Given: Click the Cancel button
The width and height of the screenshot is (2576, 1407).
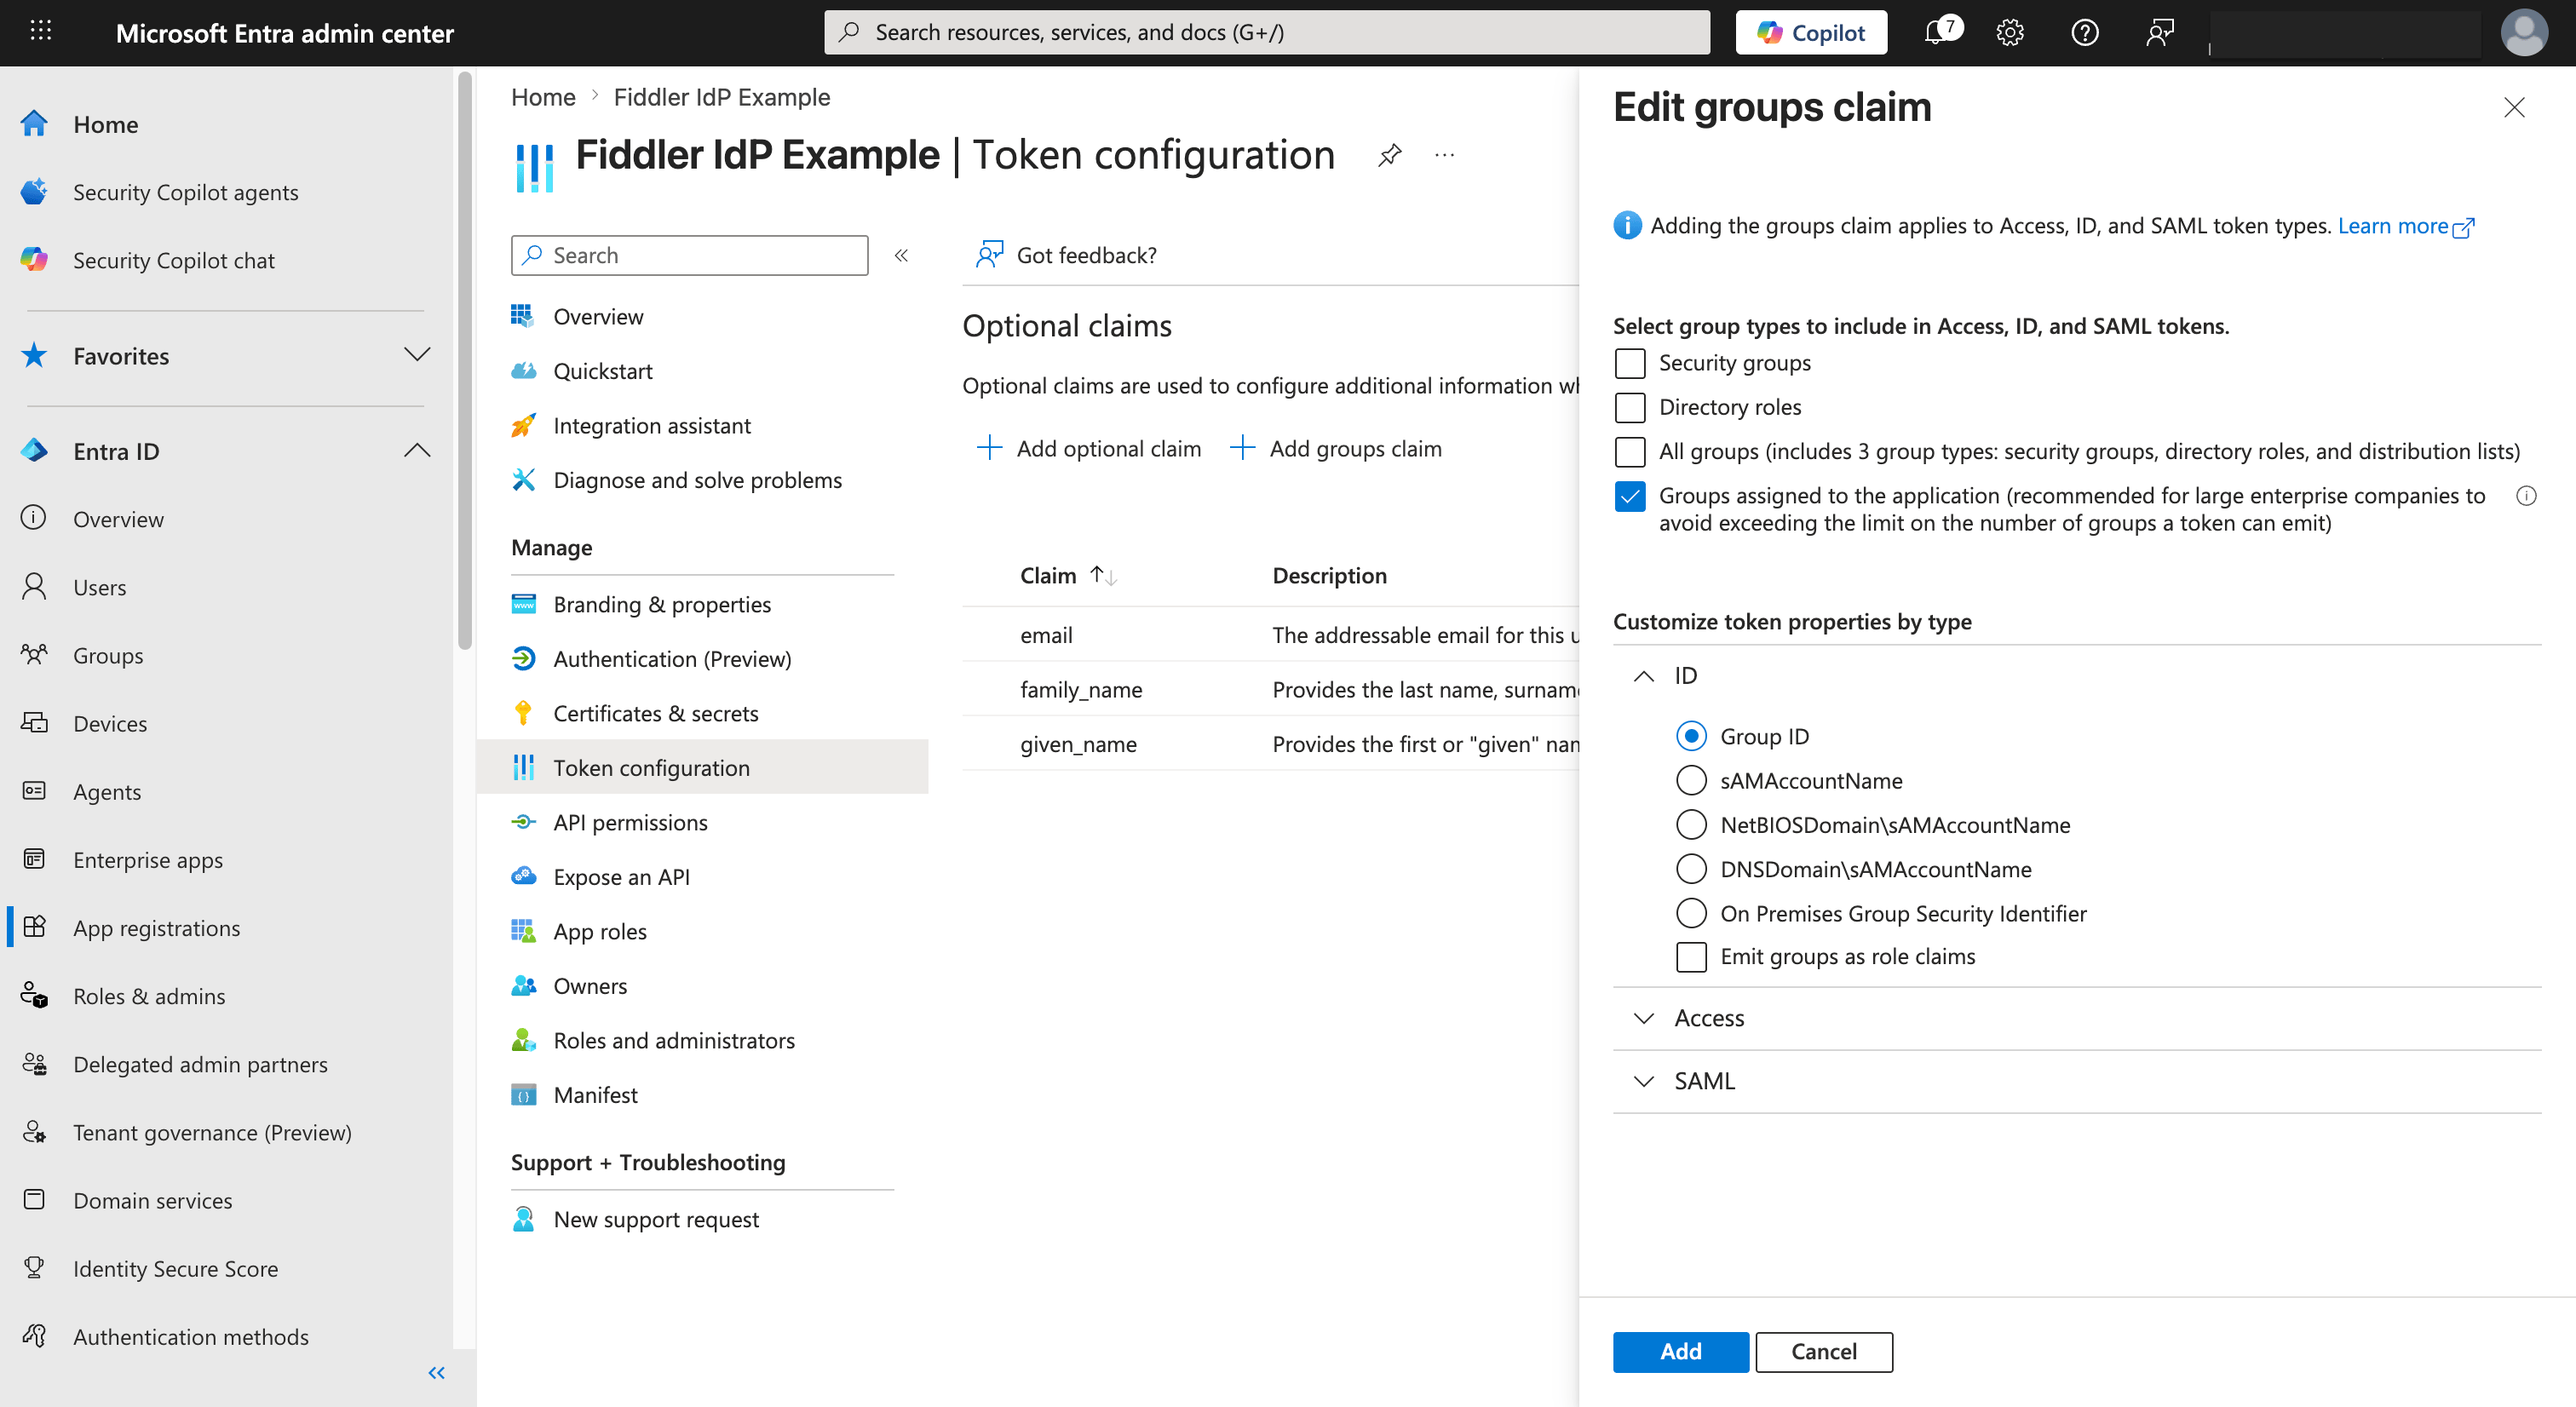Looking at the screenshot, I should point(1823,1352).
